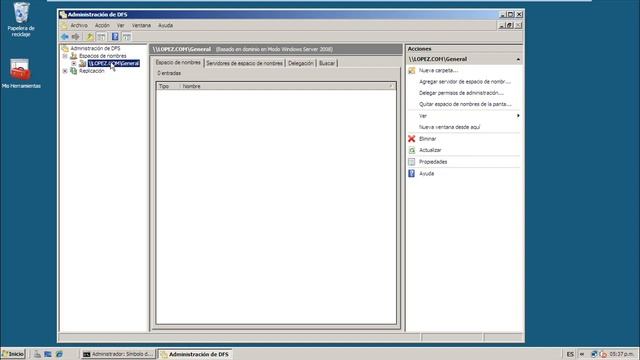Open the Mis Herramientas desktop icon
This screenshot has width=640, height=360.
tap(21, 73)
